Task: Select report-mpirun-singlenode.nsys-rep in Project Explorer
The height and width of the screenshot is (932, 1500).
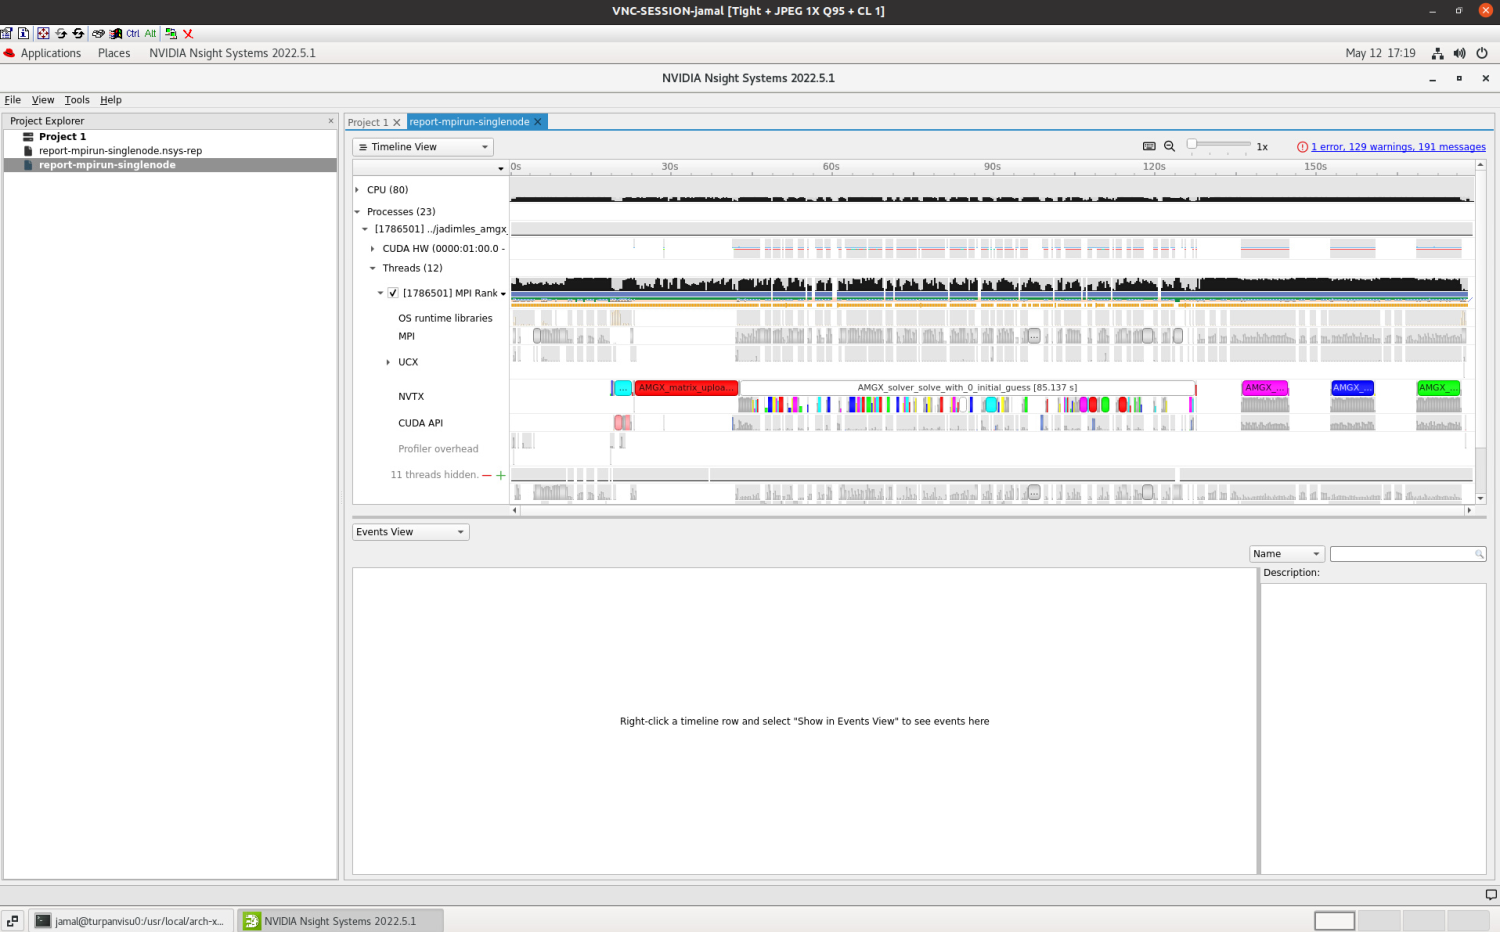Action: (120, 151)
